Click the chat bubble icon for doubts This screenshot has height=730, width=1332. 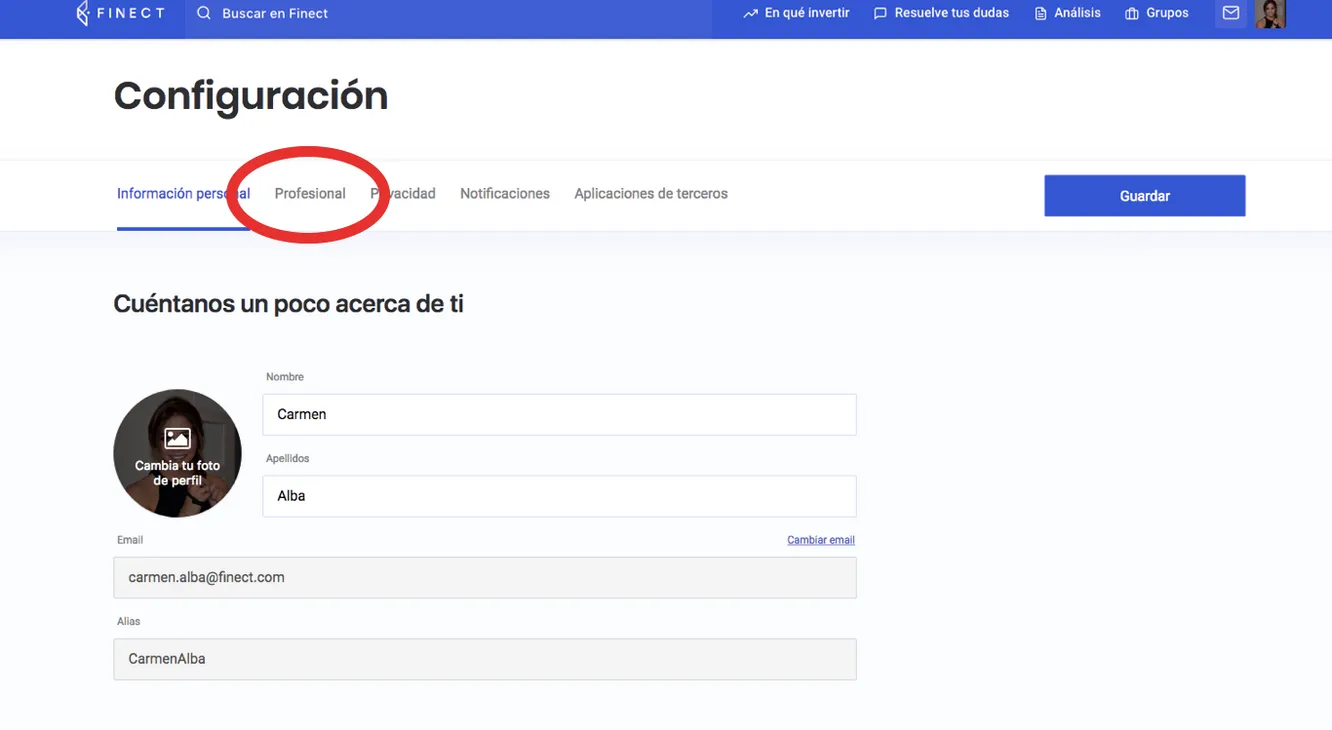880,14
